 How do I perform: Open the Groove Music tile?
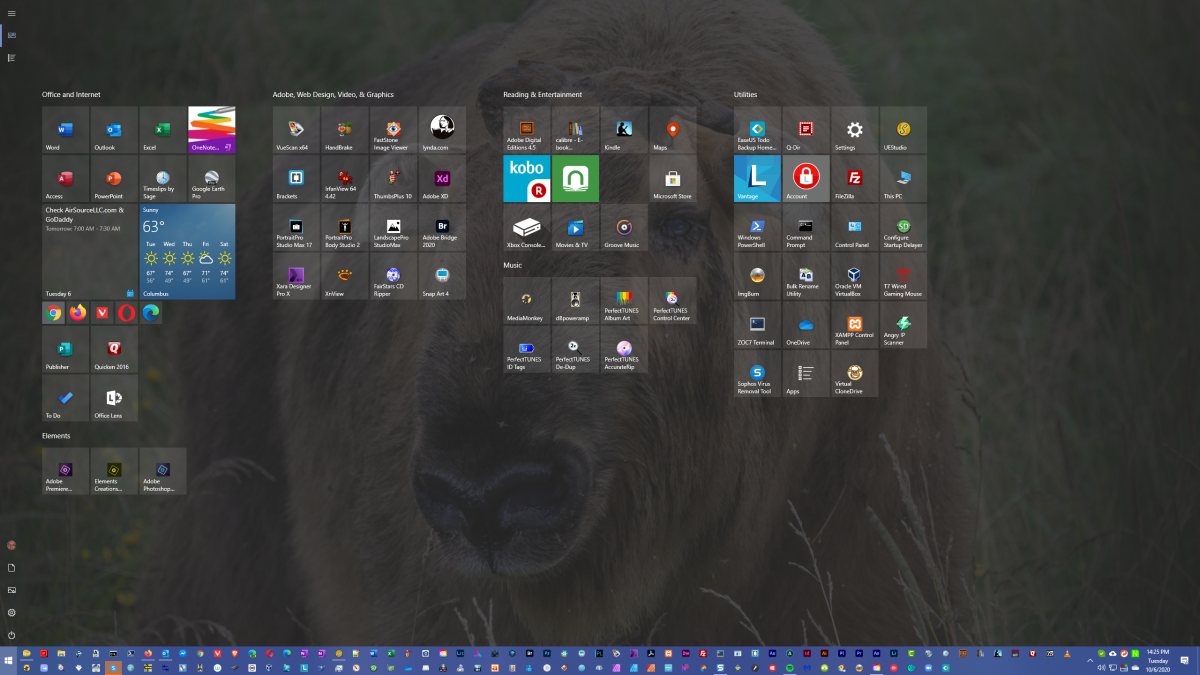625,228
